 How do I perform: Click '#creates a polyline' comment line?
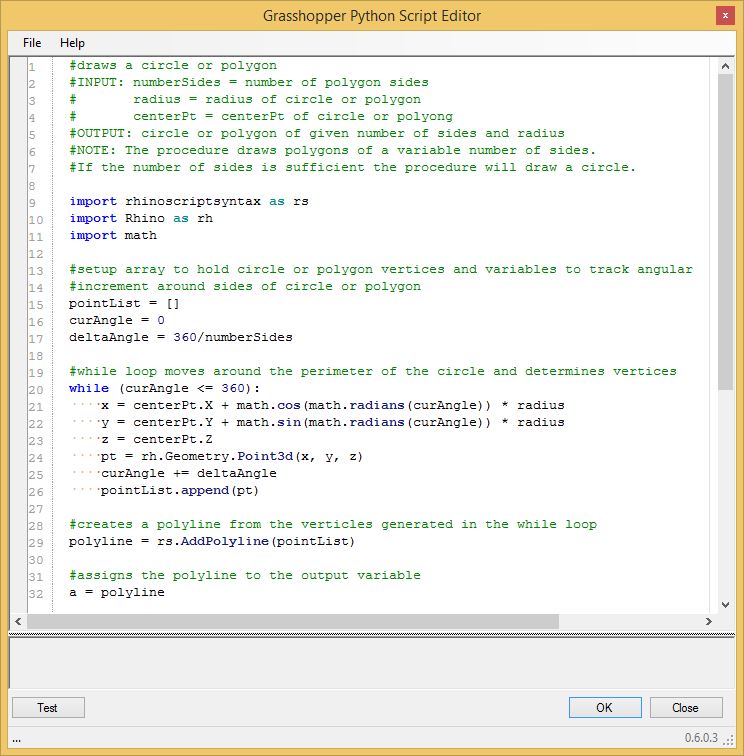(333, 524)
